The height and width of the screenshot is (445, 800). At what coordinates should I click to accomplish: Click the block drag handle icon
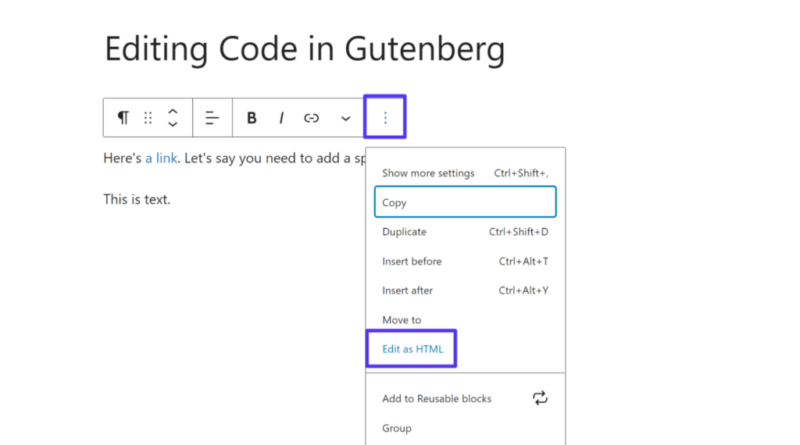click(x=148, y=118)
